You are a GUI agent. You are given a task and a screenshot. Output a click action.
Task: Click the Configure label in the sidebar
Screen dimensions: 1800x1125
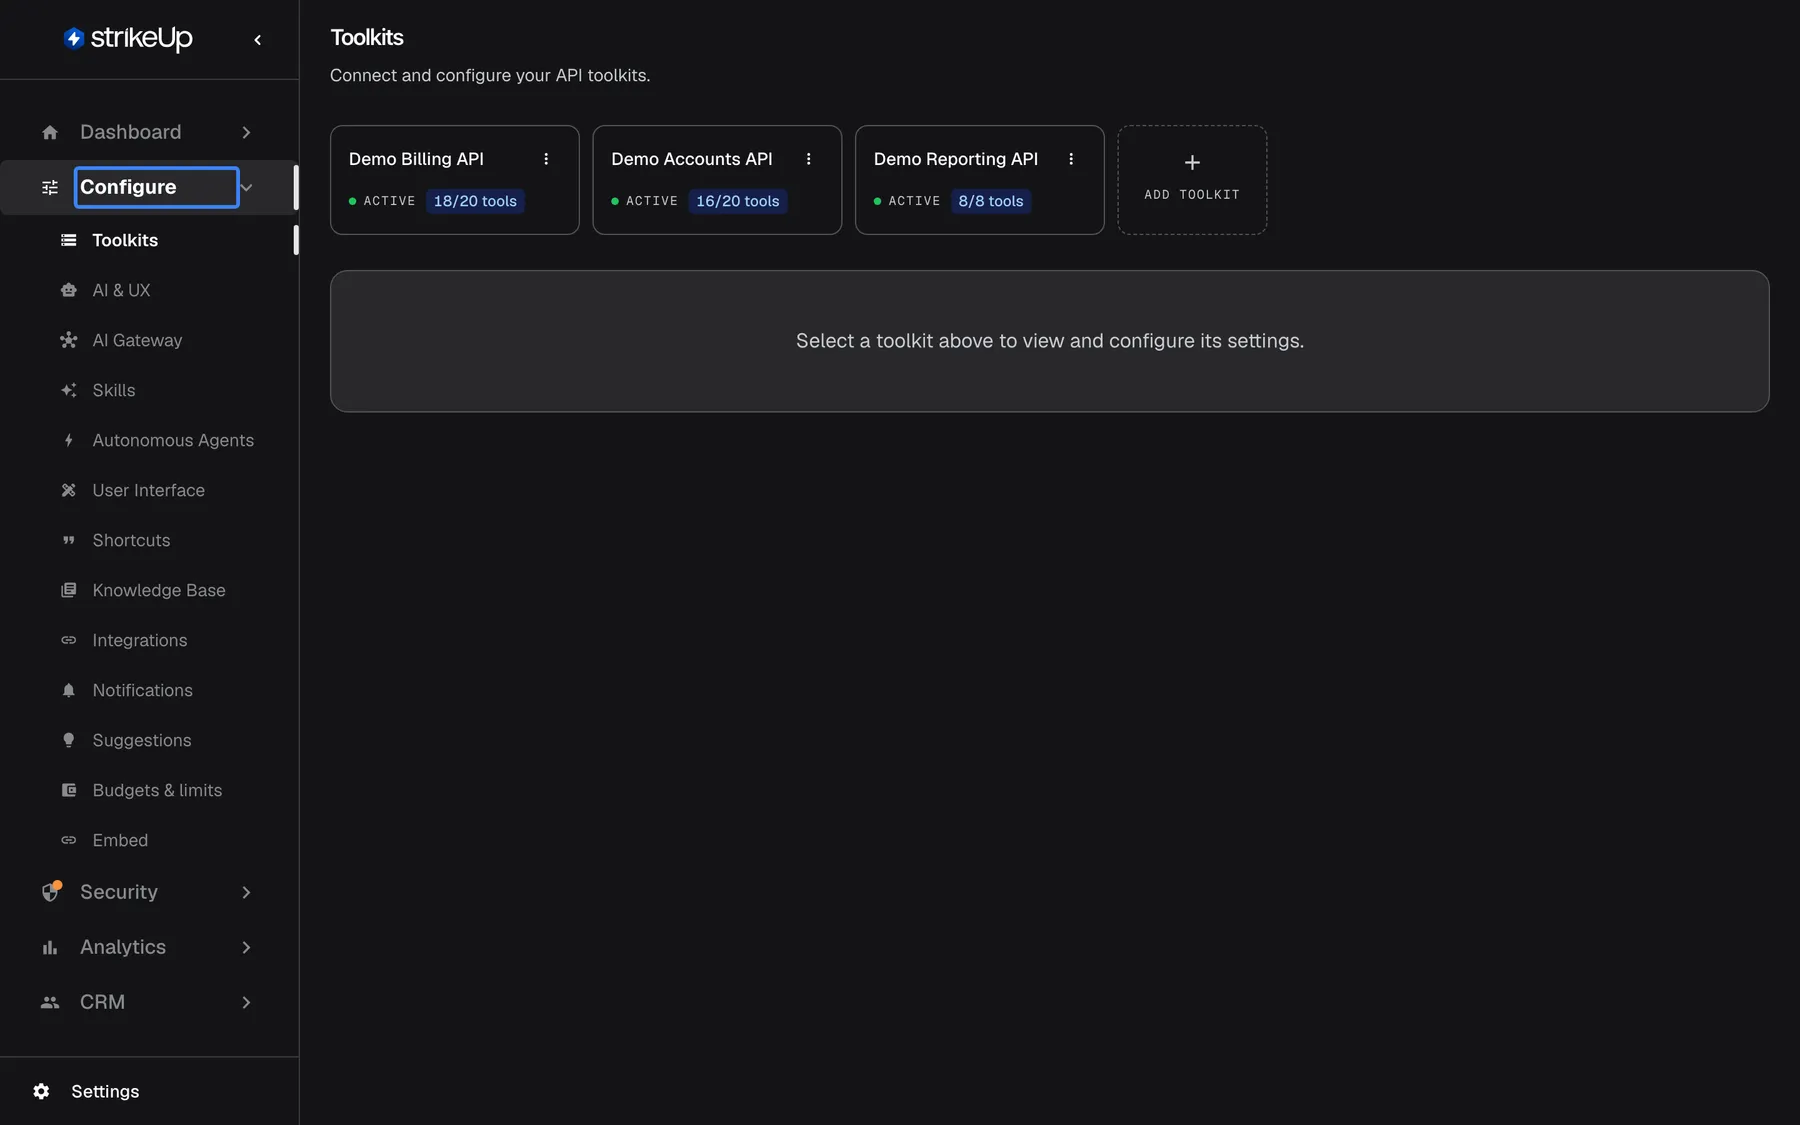point(128,187)
